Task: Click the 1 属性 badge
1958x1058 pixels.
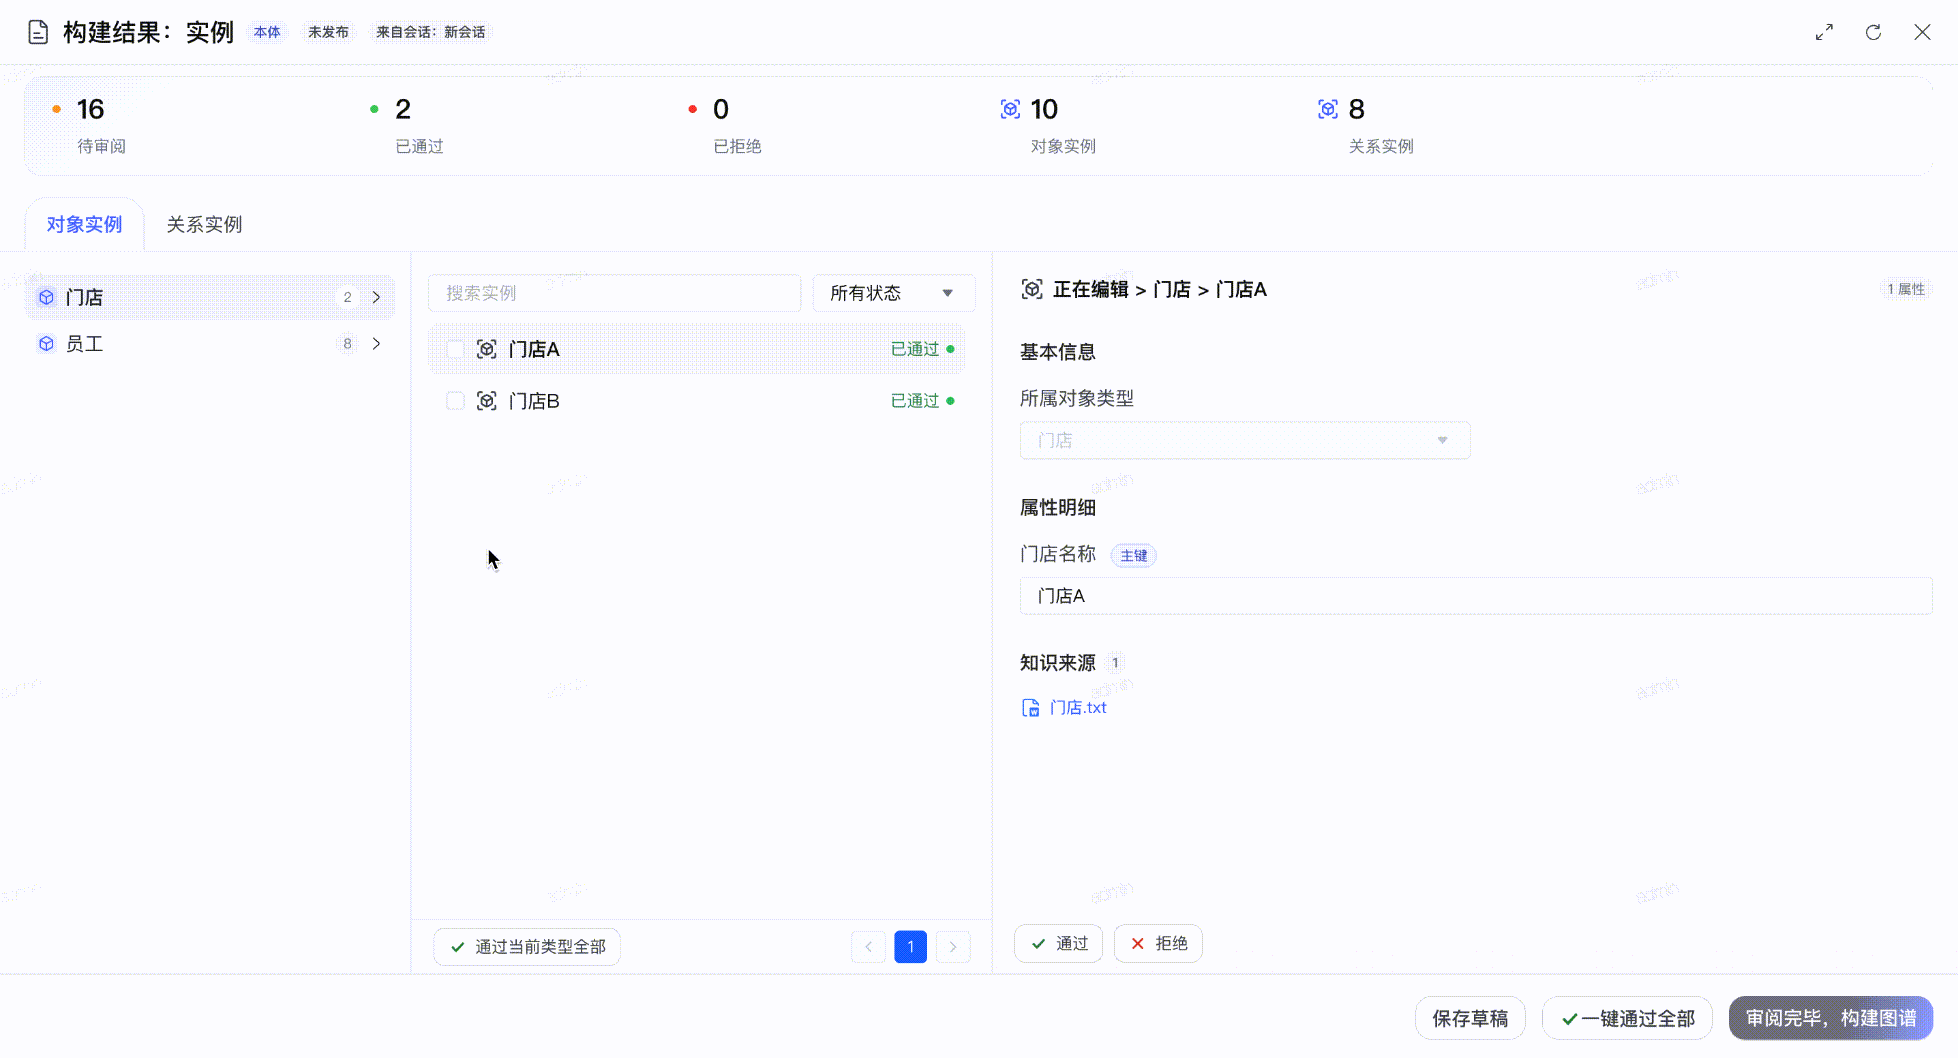Action: click(x=1906, y=289)
